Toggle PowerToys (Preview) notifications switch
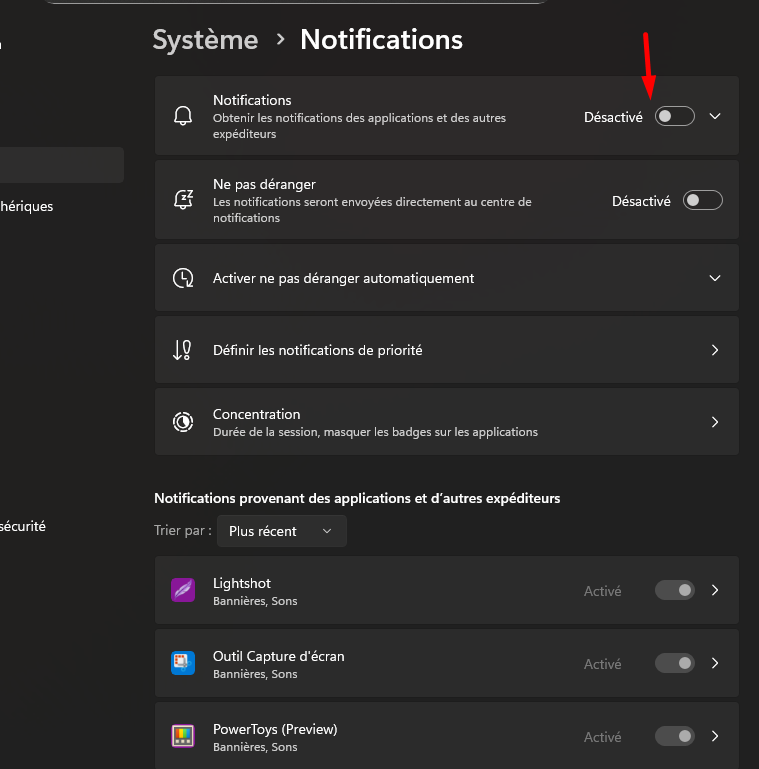The image size is (759, 769). [x=675, y=736]
